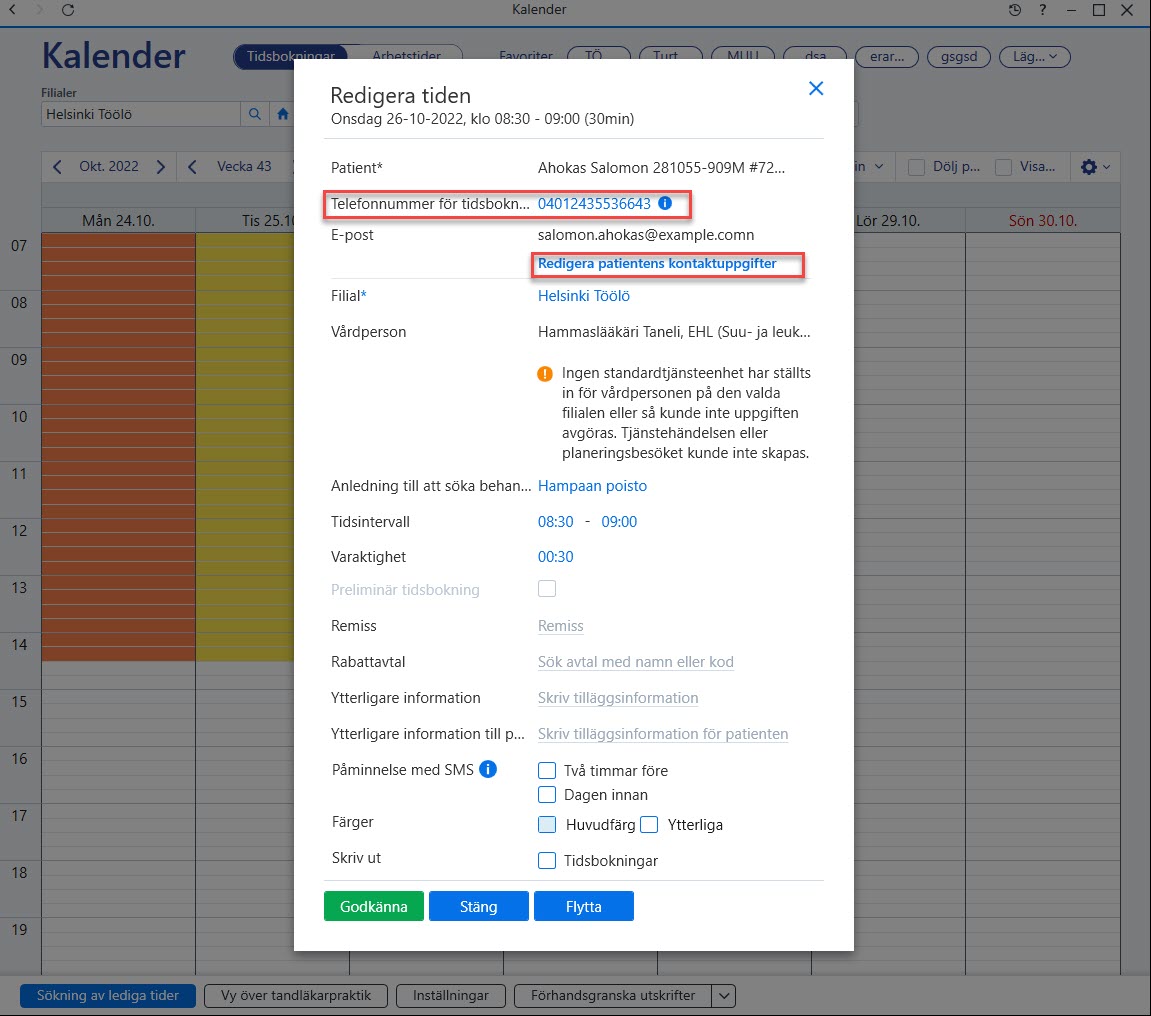
Task: Enable the Två timmar före SMS reminder
Action: 547,770
